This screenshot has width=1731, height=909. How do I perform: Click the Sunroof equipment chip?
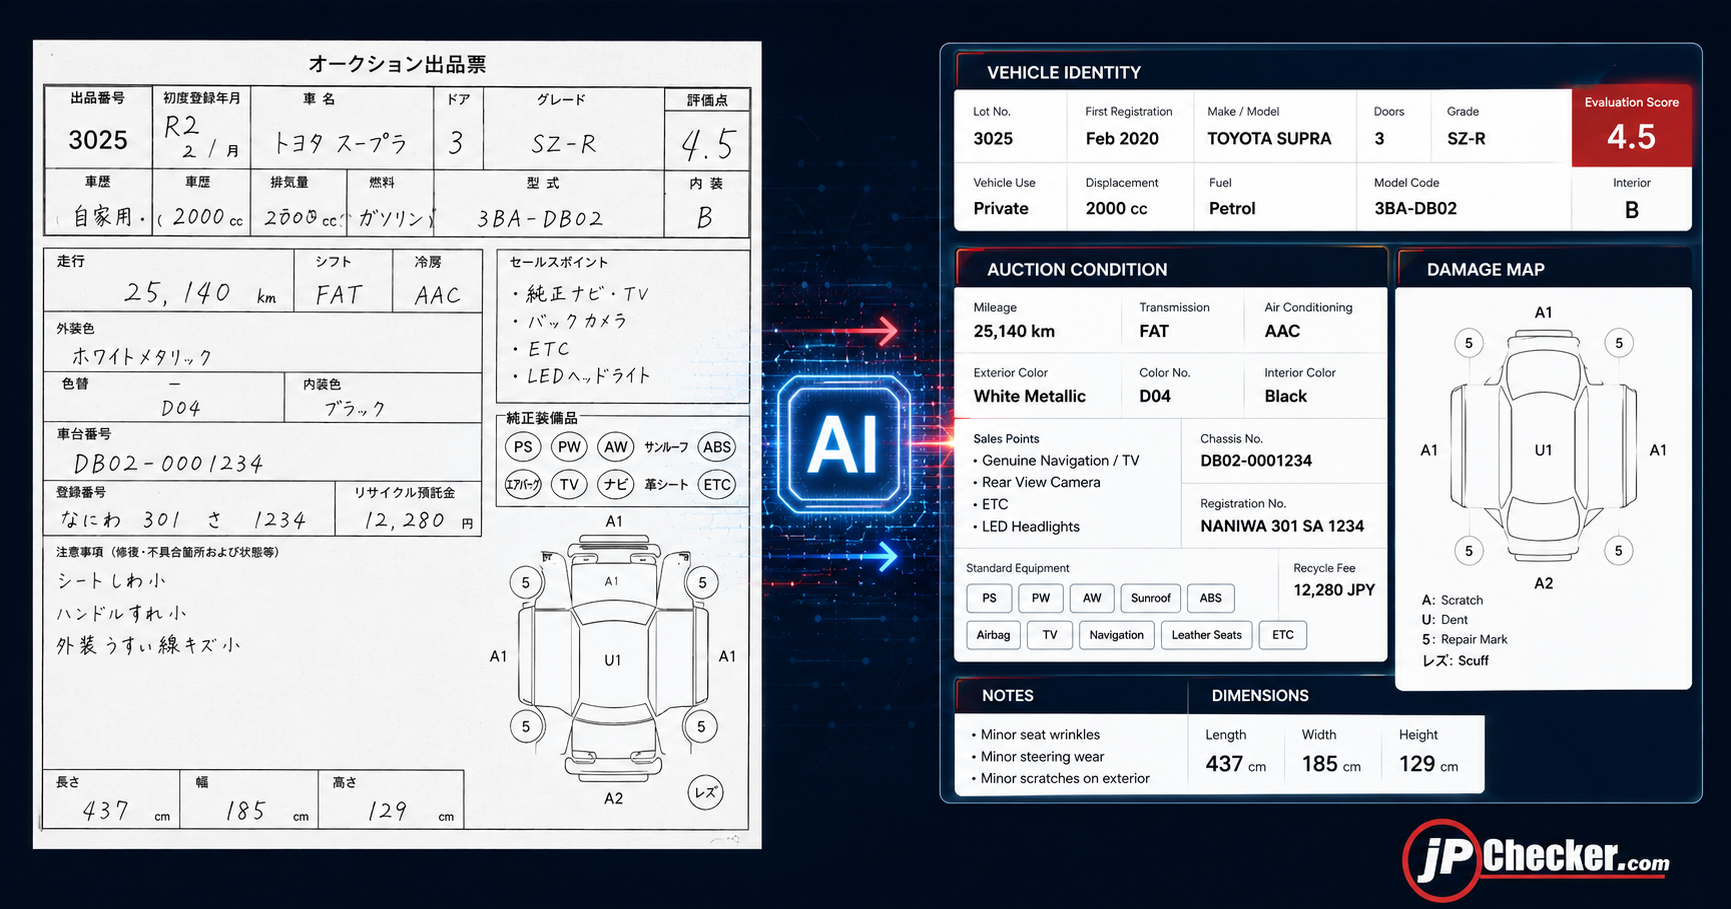[x=1151, y=598]
